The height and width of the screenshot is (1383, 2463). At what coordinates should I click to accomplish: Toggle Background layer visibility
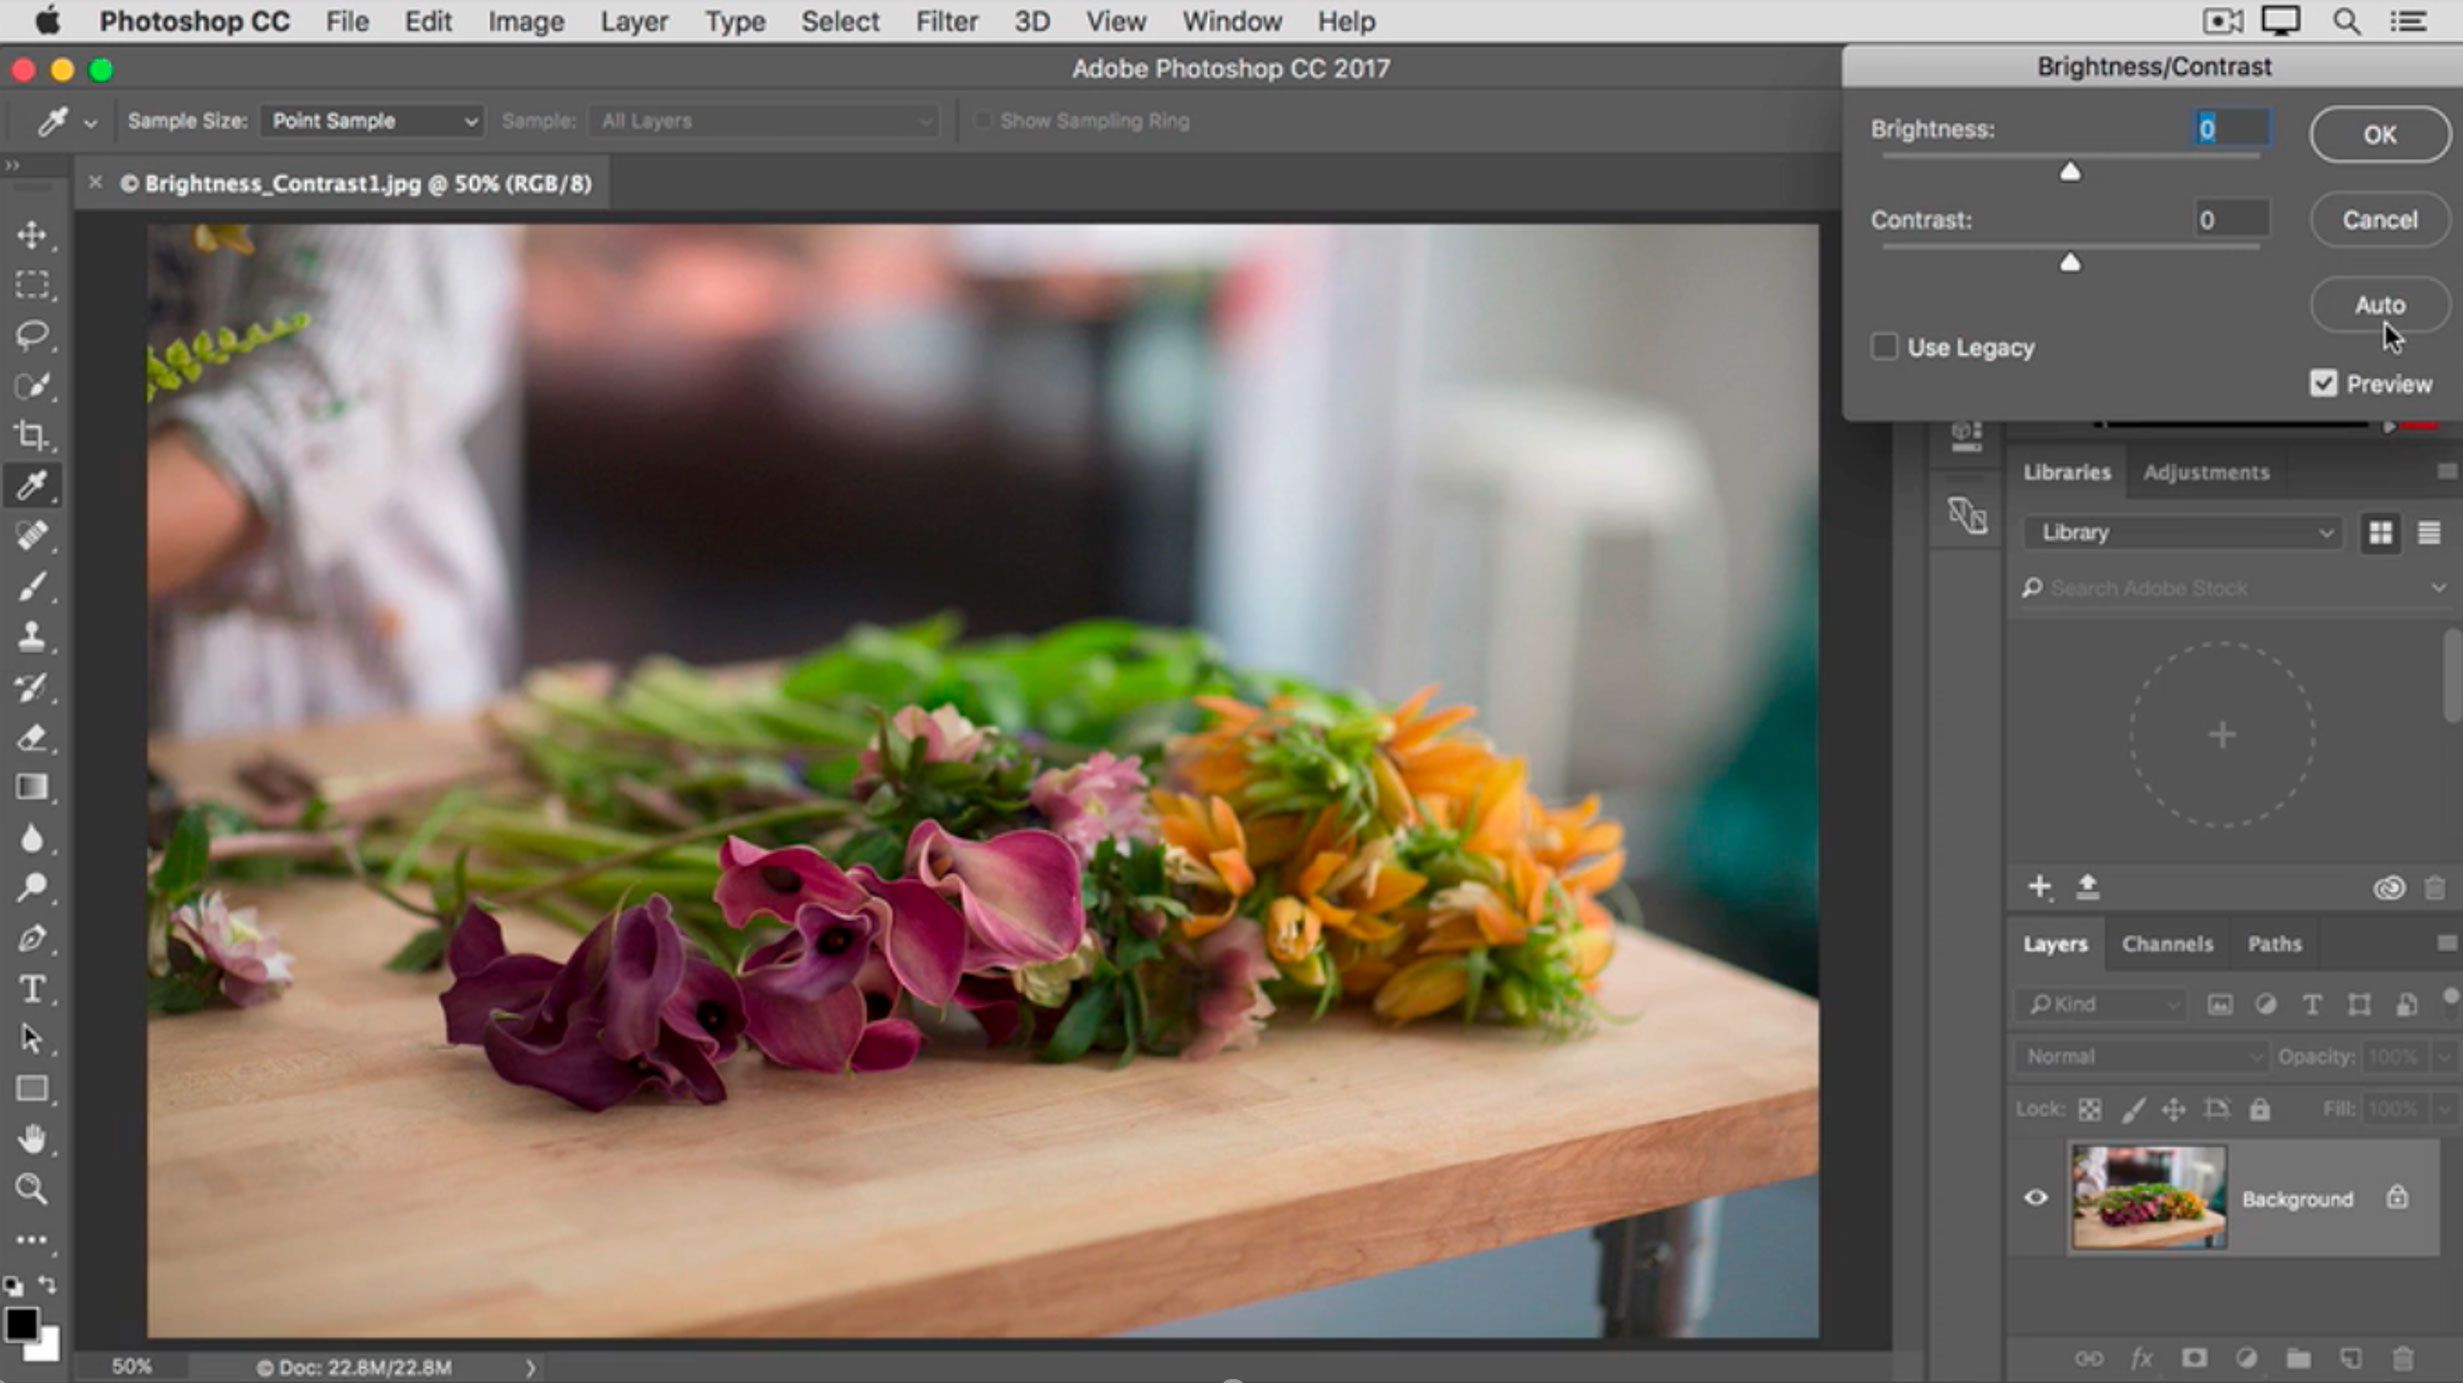point(2038,1197)
